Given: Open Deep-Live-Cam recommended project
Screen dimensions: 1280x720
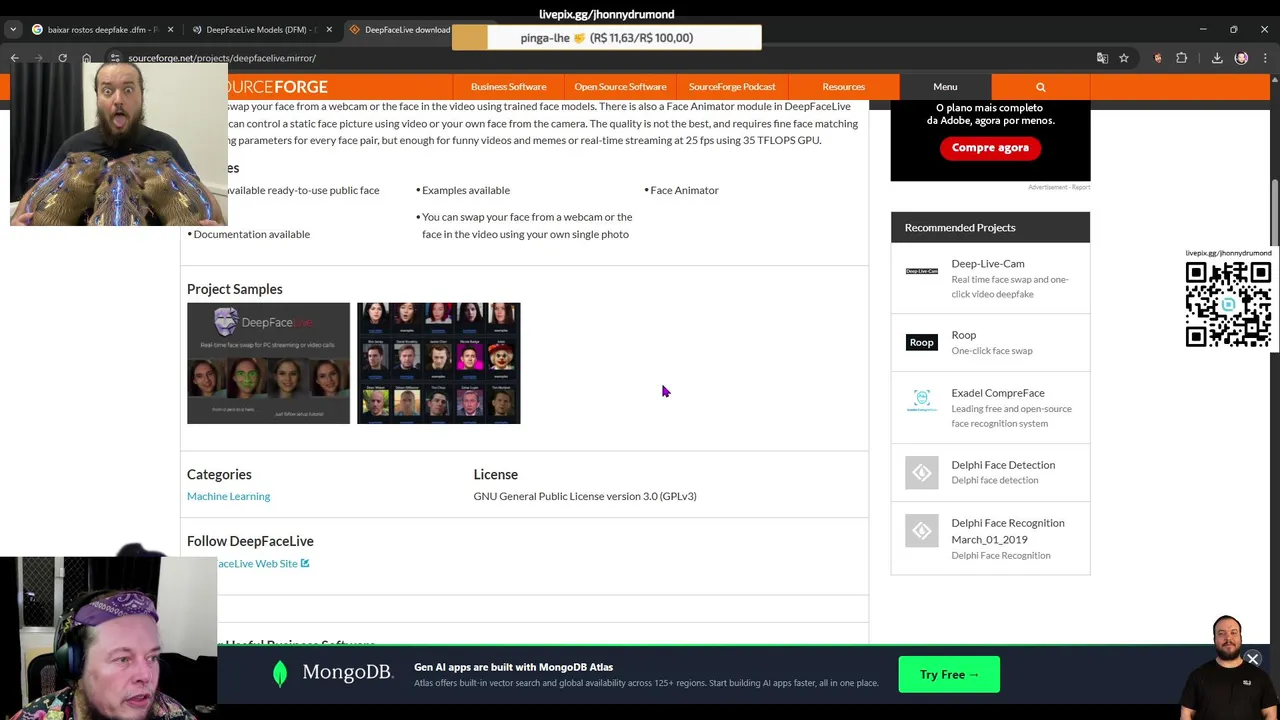Looking at the screenshot, I should click(988, 264).
